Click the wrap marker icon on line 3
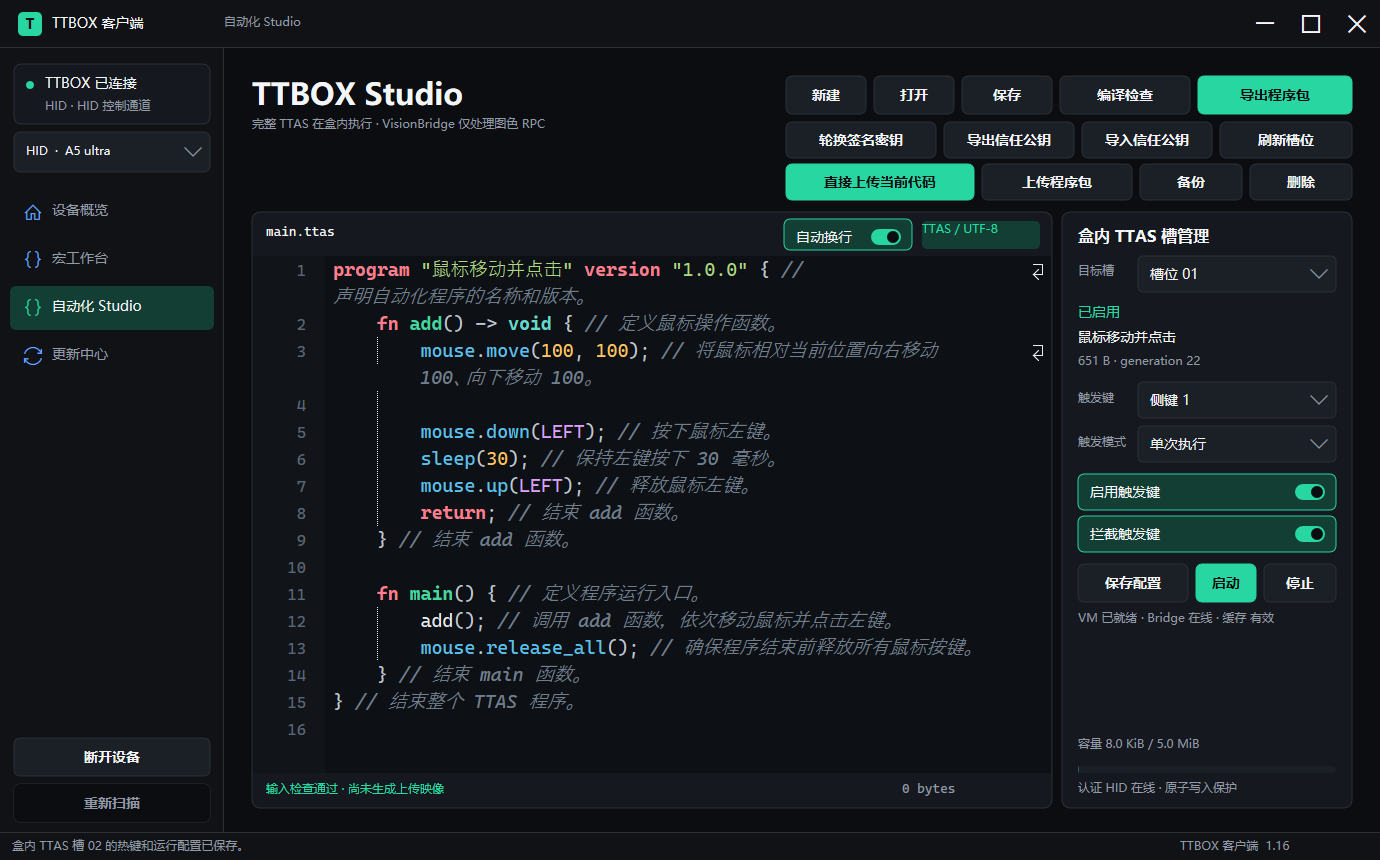 [1038, 352]
